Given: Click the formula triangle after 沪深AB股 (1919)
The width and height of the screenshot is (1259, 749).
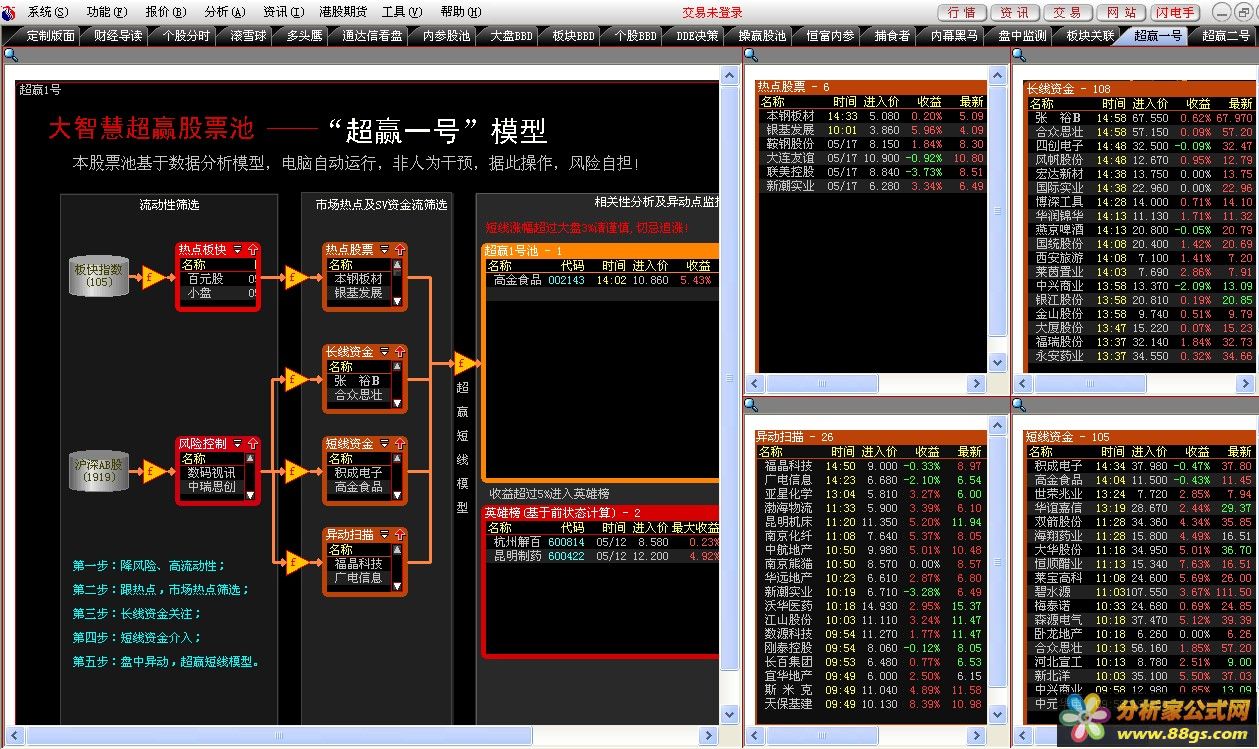Looking at the screenshot, I should pyautogui.click(x=152, y=471).
